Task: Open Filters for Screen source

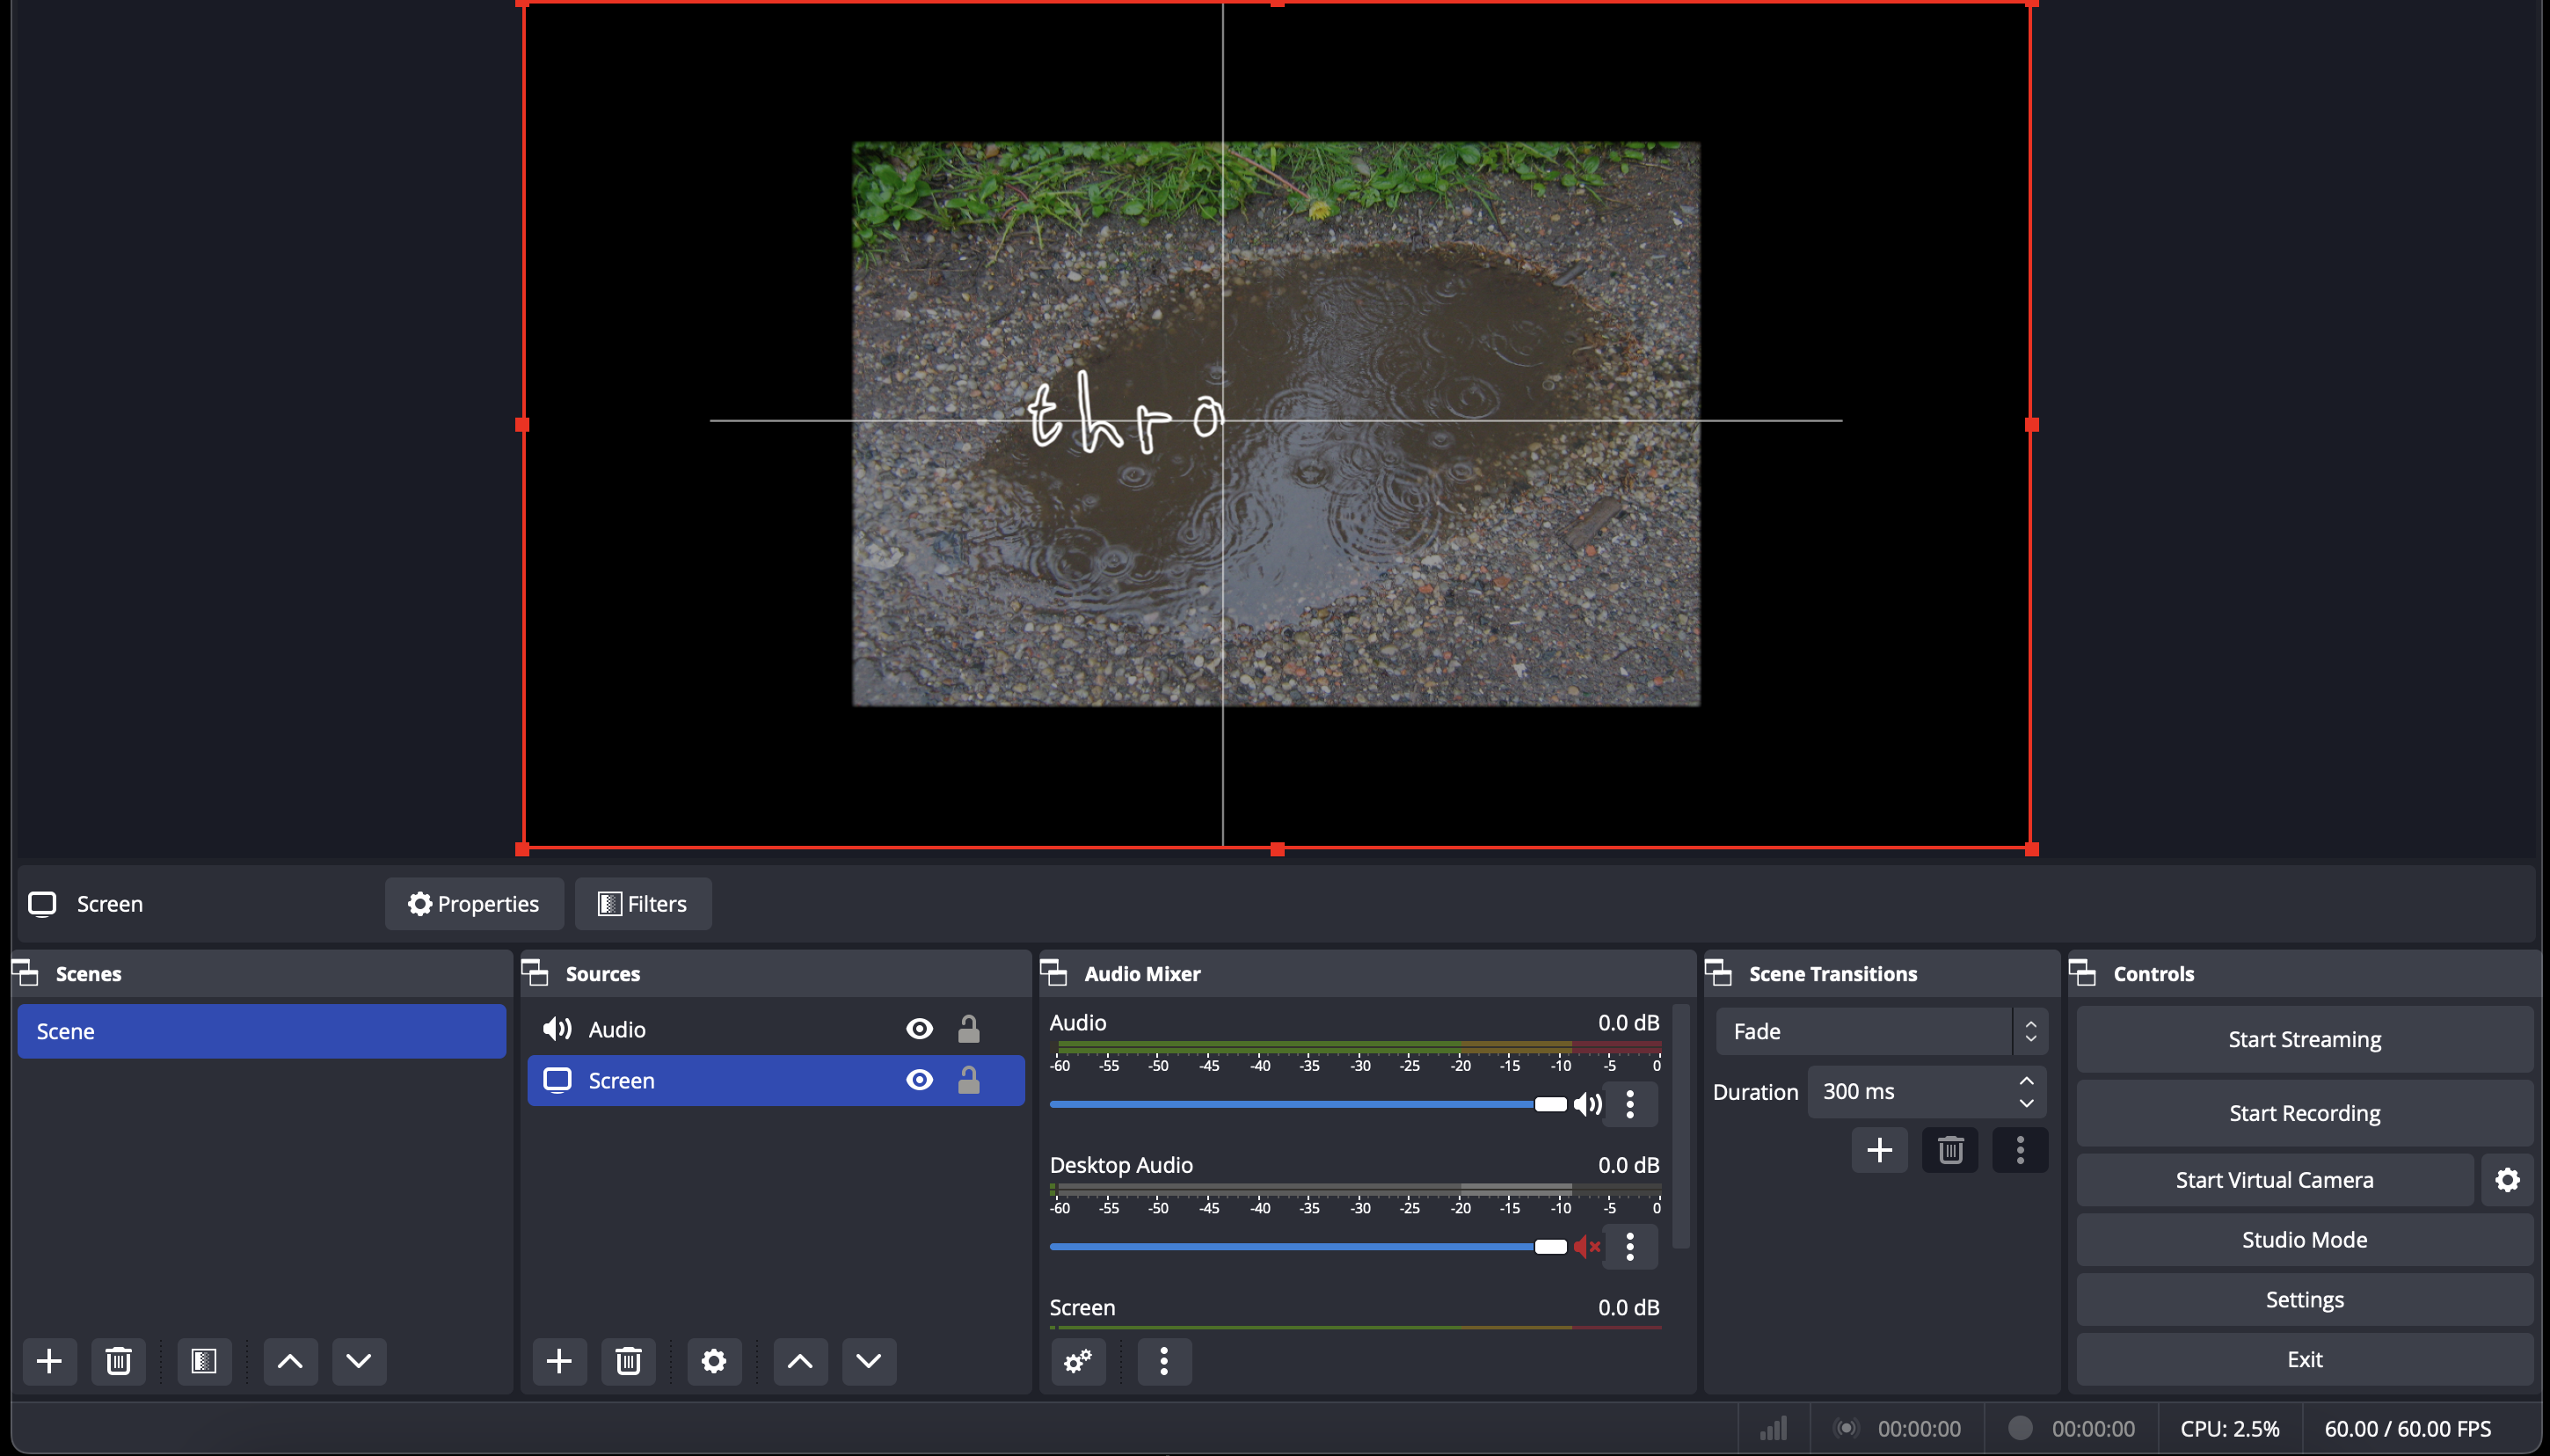Action: tap(643, 904)
